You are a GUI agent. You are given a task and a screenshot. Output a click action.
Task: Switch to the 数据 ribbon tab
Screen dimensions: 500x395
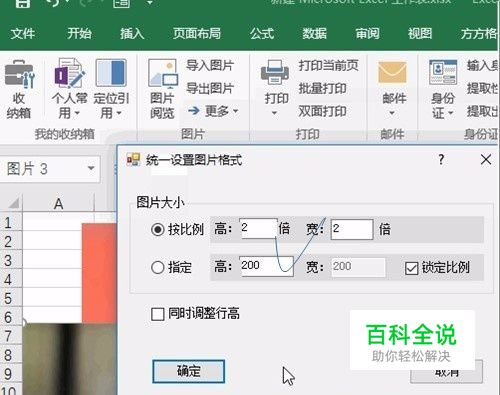pos(314,33)
